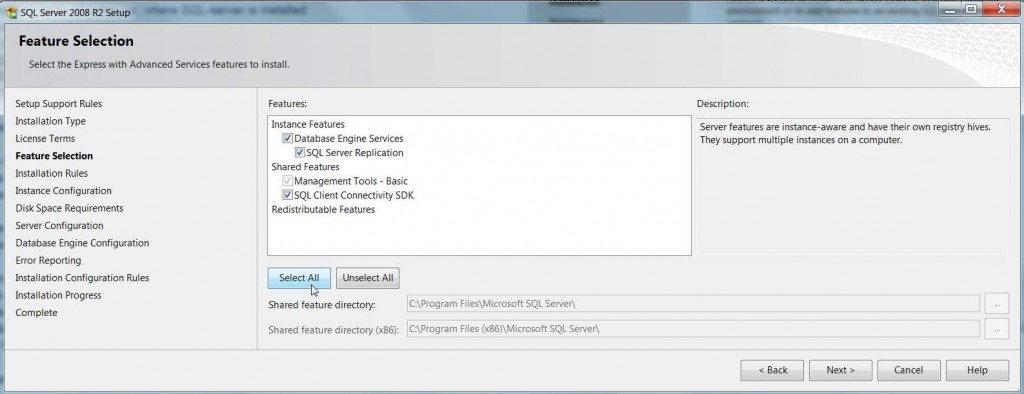Viewport: 1024px width, 394px height.
Task: Click the Unselect All button
Action: tap(368, 278)
